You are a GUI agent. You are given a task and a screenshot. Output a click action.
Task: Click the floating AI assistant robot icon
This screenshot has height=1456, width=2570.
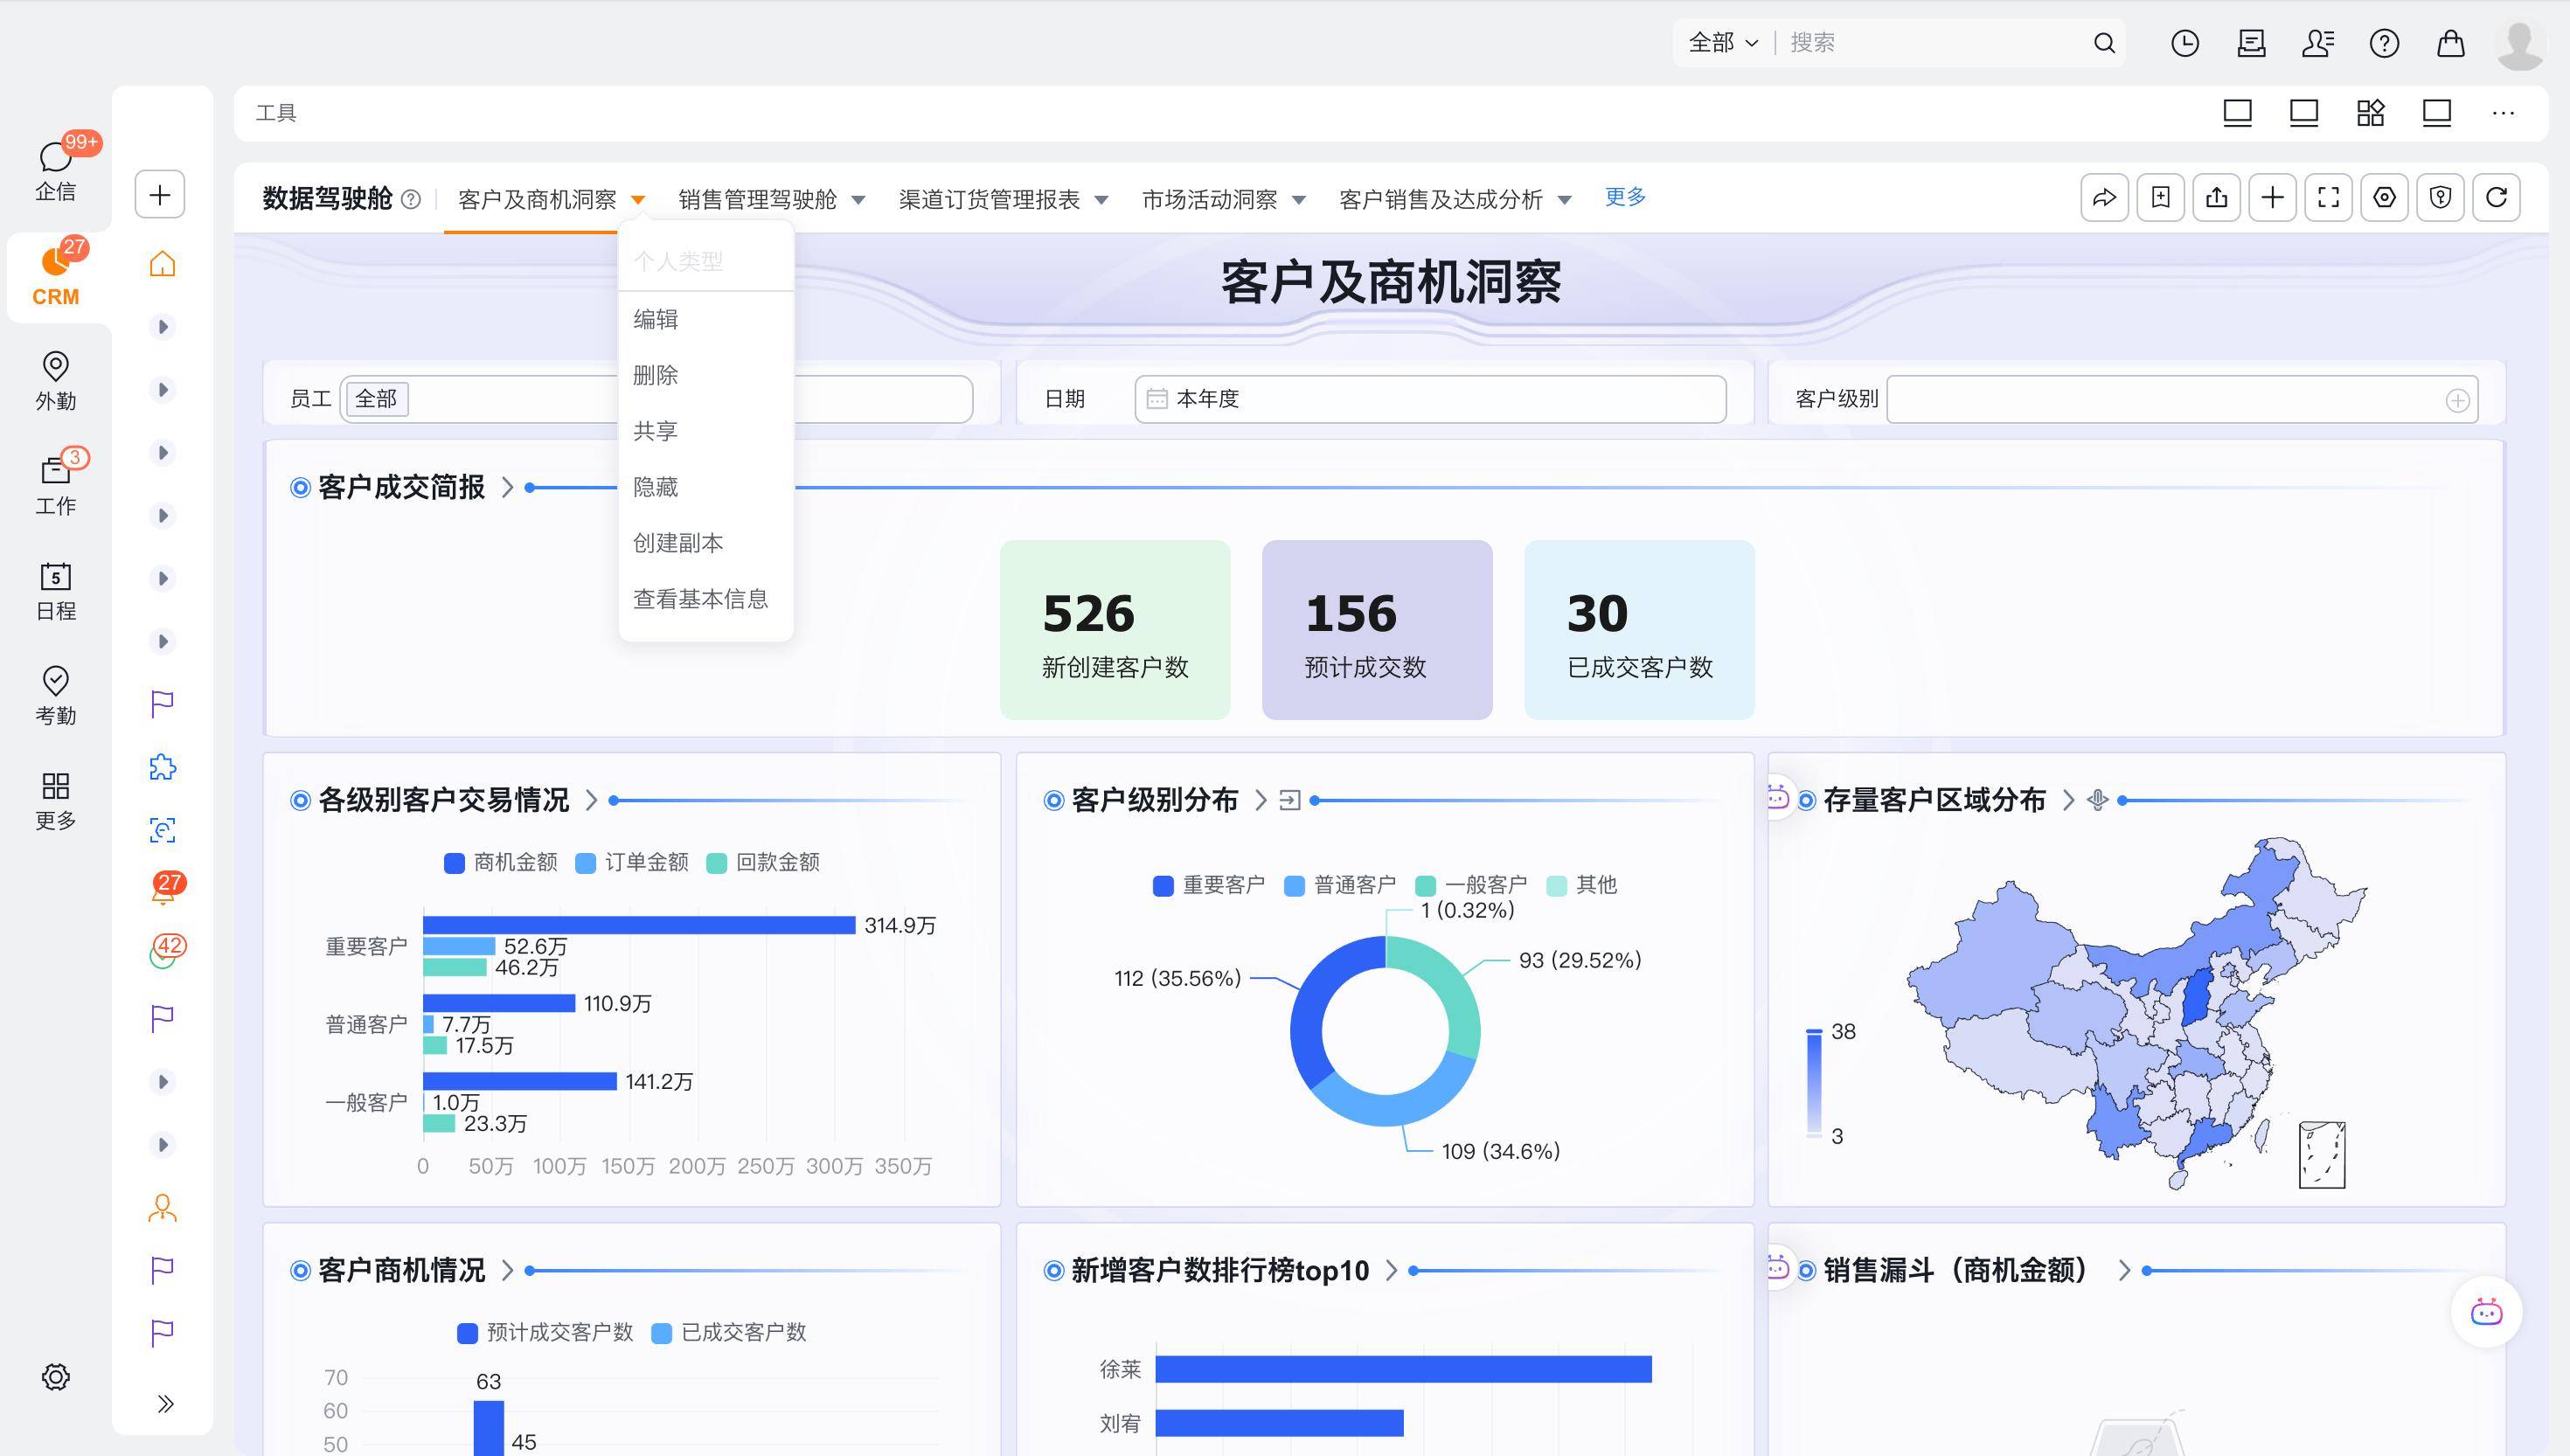tap(2486, 1312)
